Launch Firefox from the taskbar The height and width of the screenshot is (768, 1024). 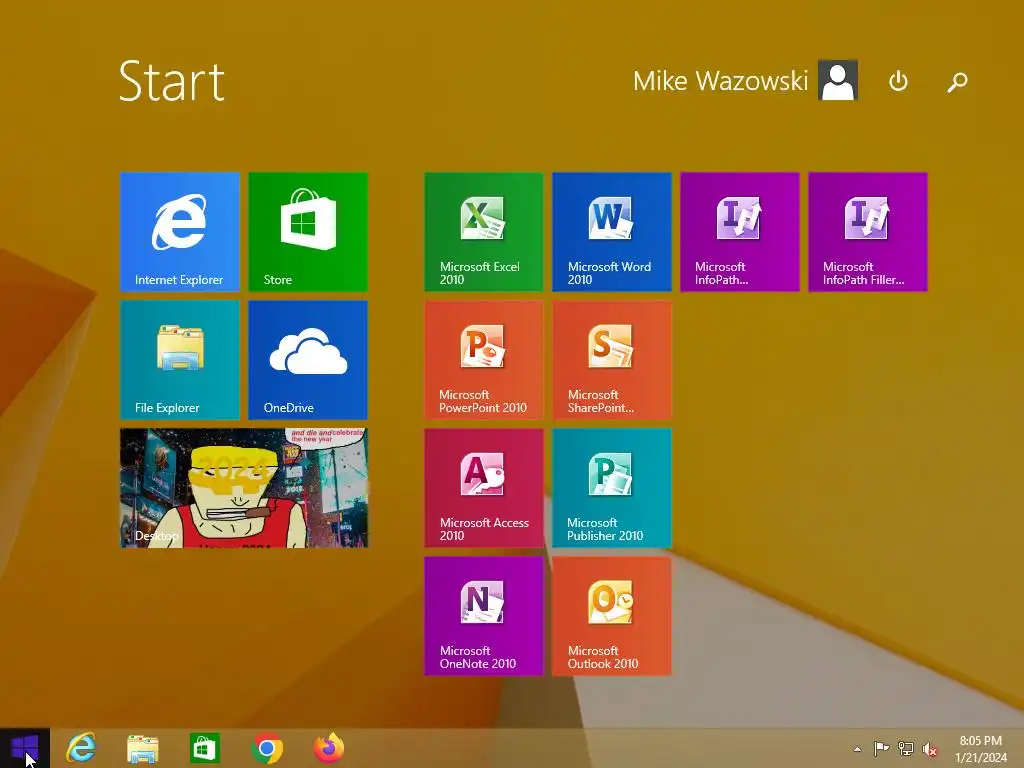[x=329, y=748]
